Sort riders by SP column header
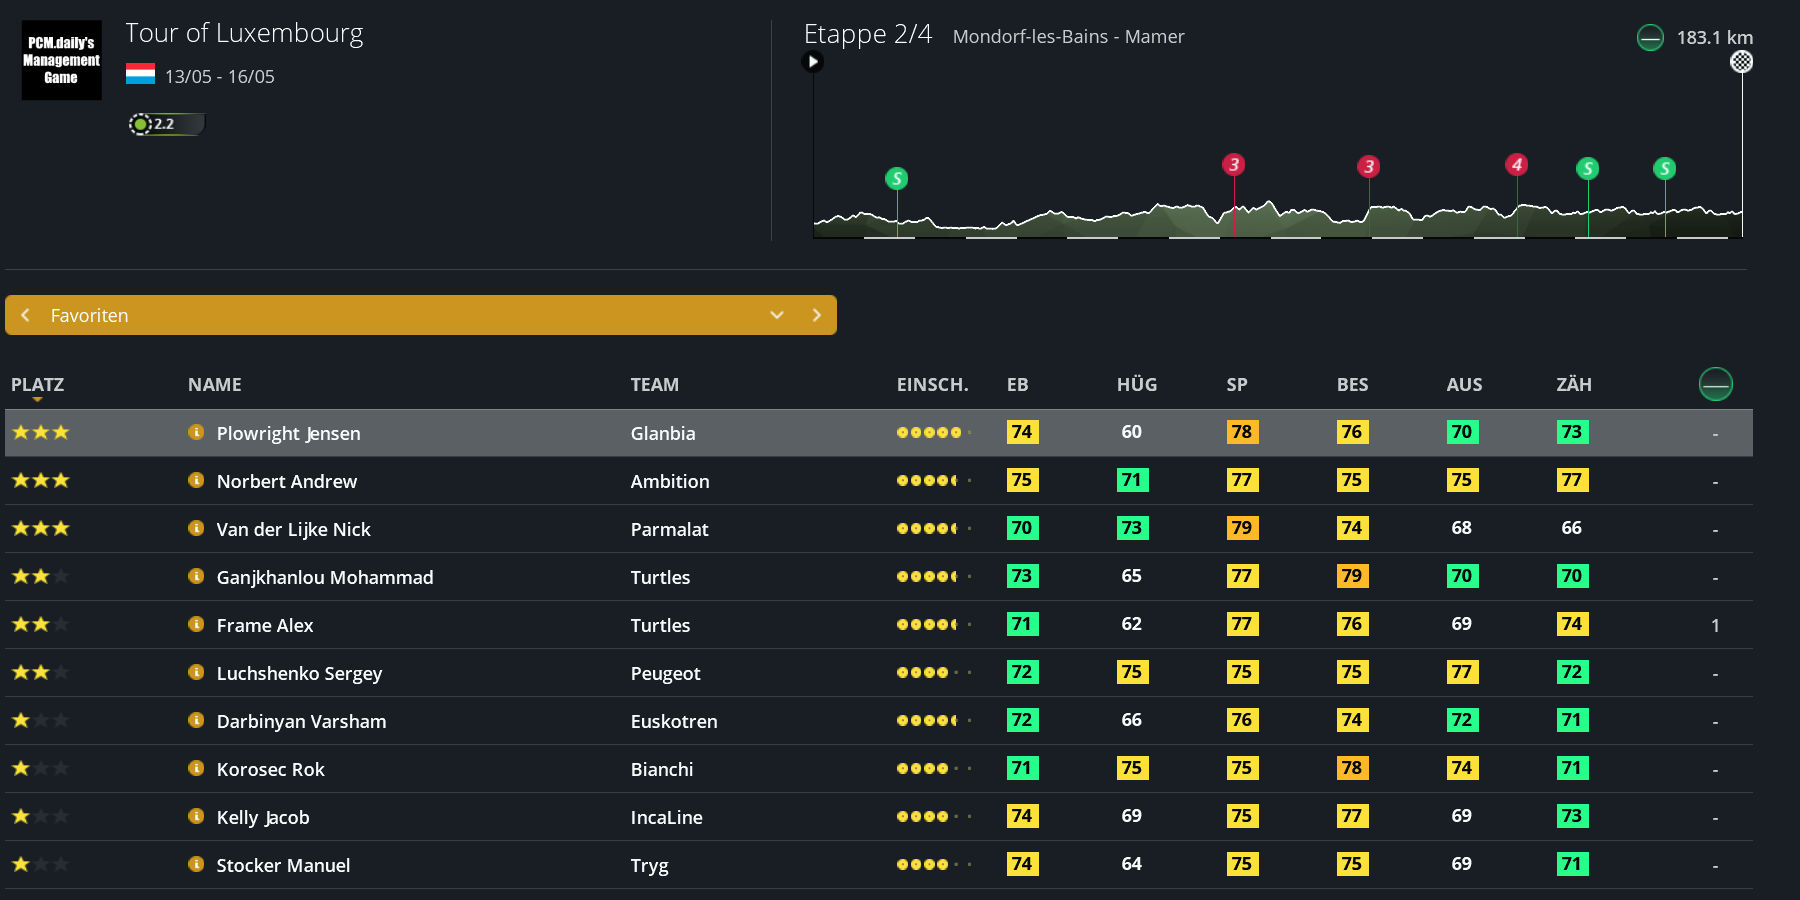Screen dimensions: 1800x900 pos(1236,385)
